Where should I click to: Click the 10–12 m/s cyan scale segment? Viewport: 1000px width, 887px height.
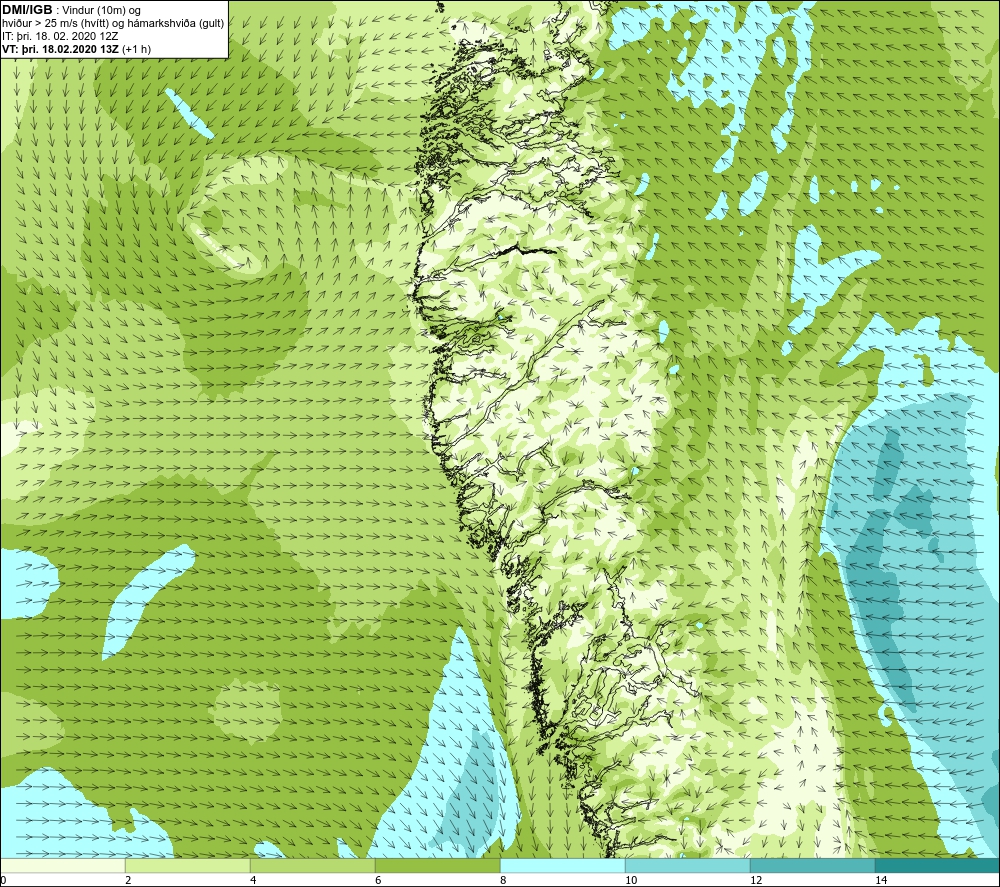[688, 865]
